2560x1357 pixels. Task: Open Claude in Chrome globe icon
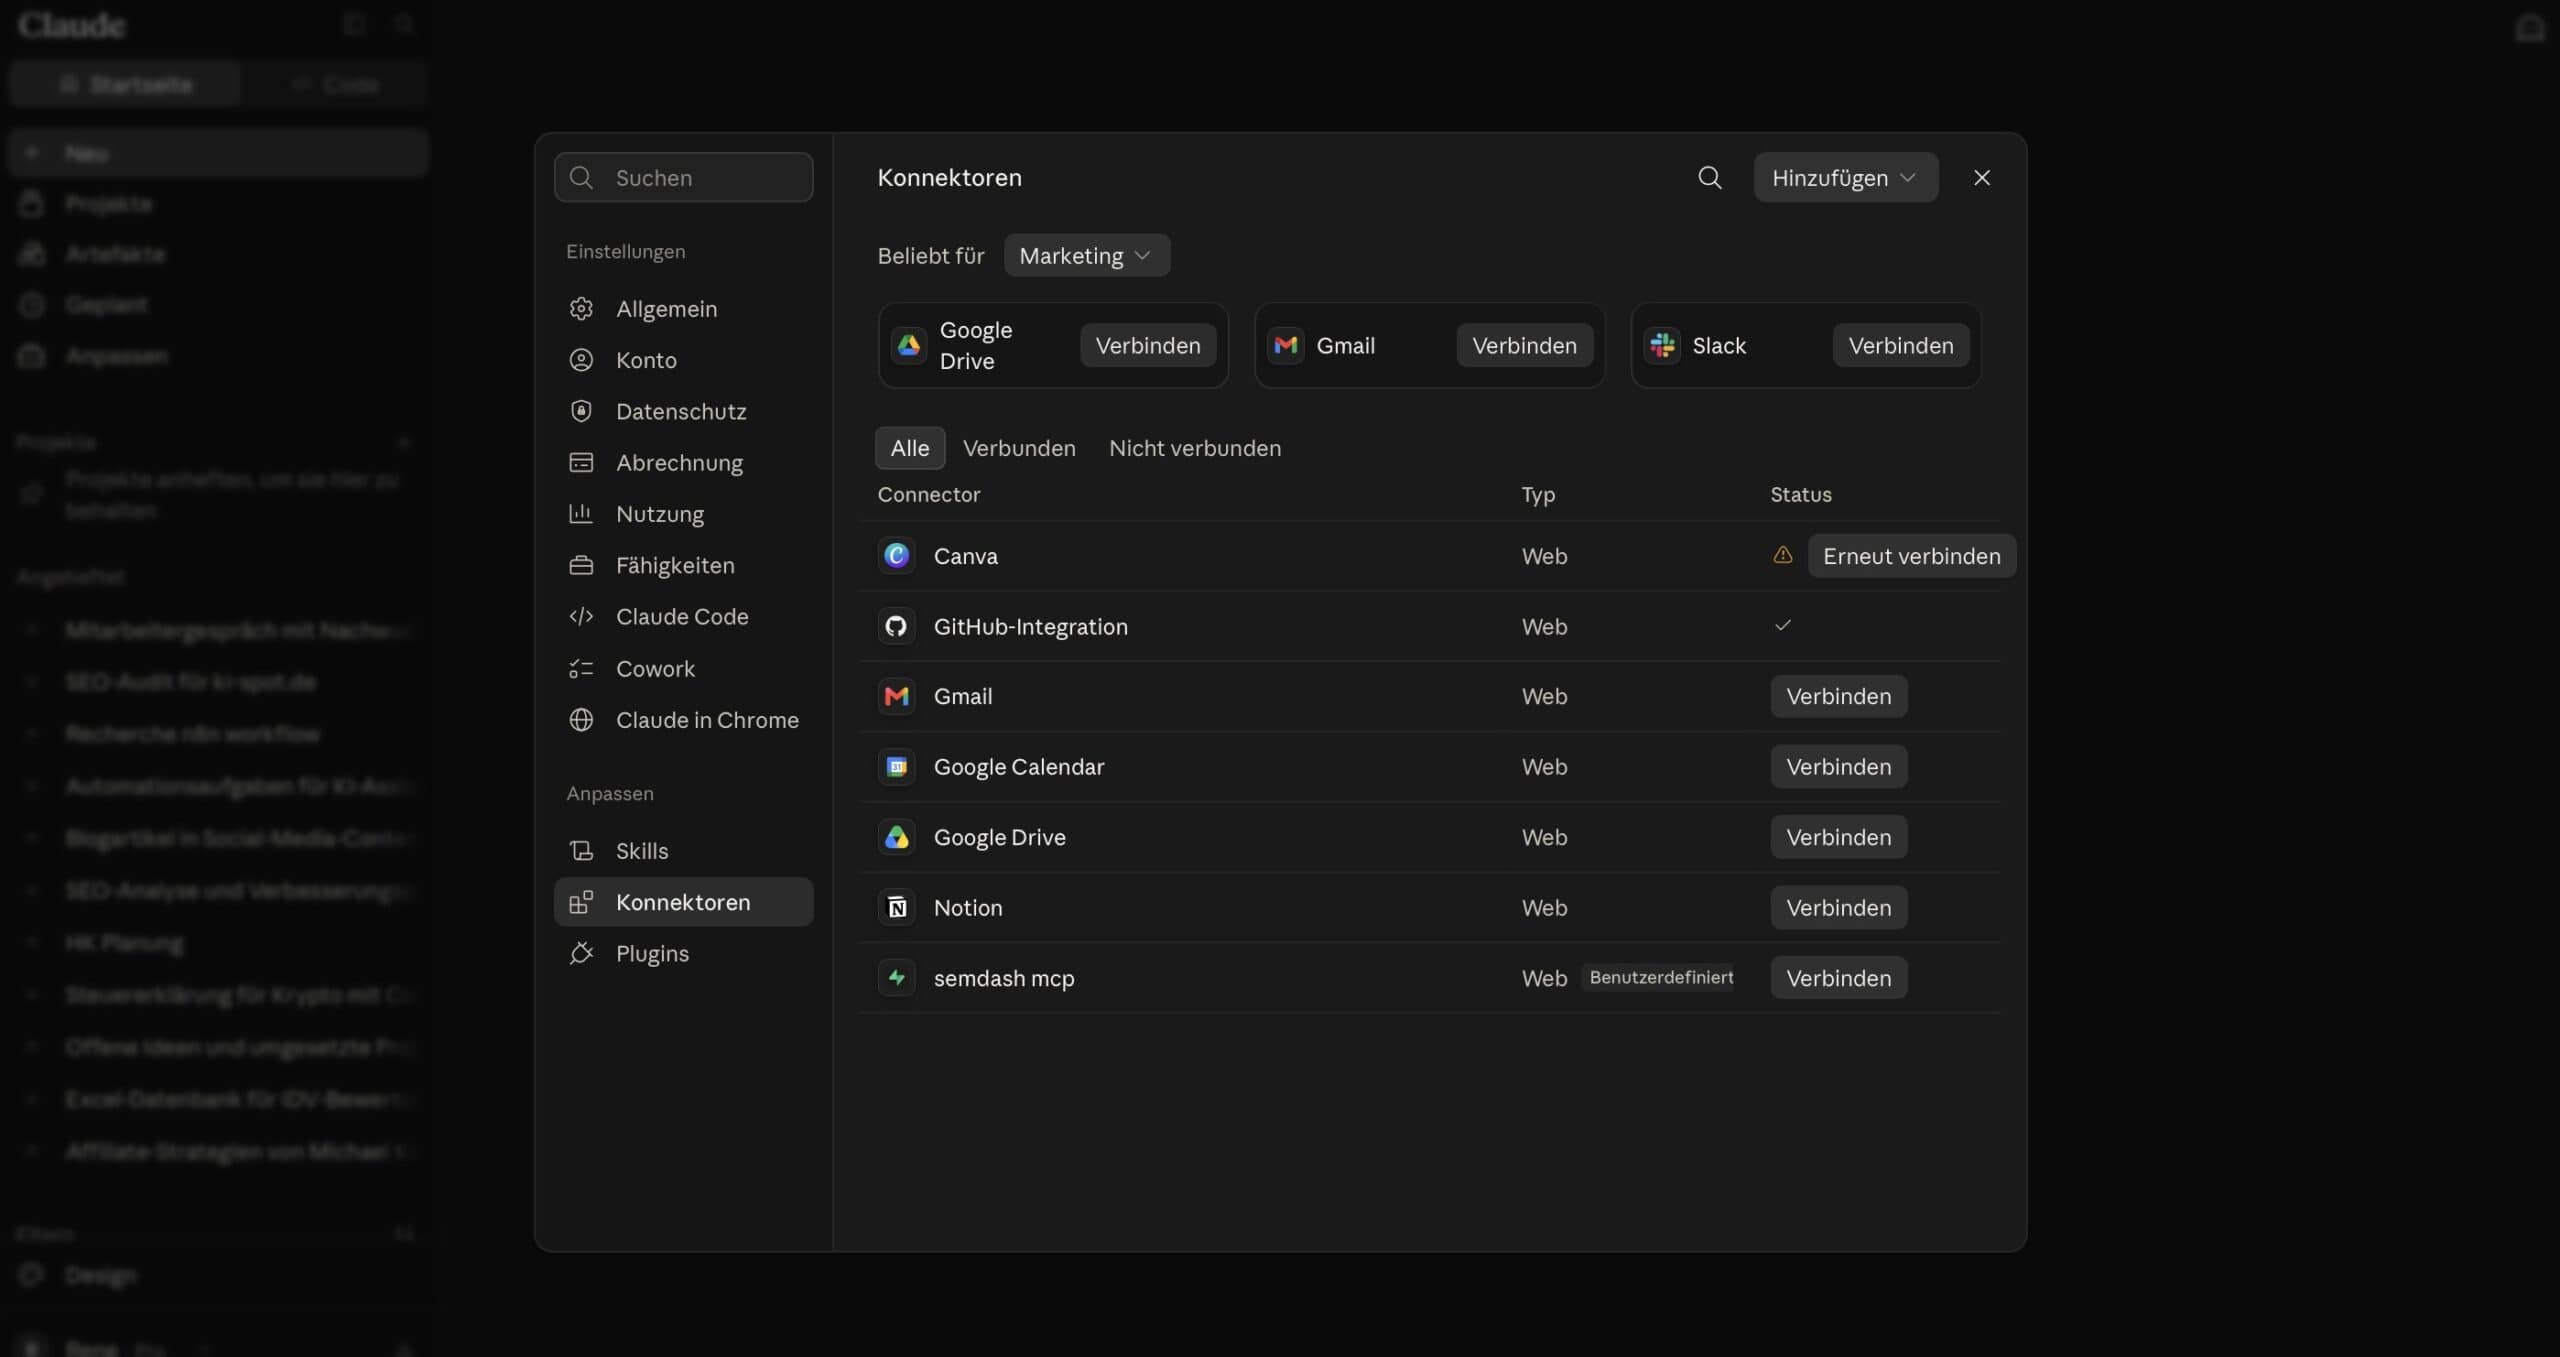tap(581, 720)
